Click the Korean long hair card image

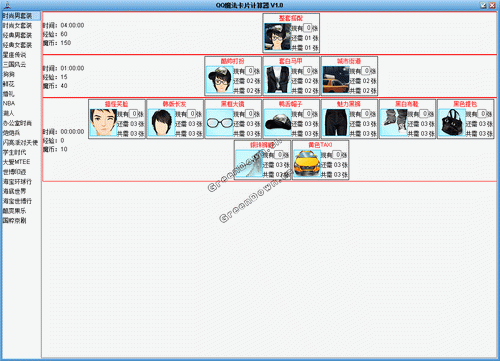click(x=161, y=123)
